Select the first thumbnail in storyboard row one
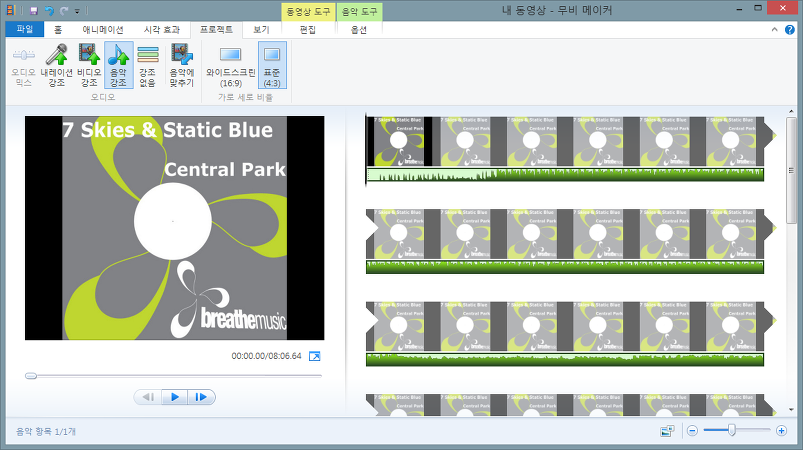 click(399, 141)
